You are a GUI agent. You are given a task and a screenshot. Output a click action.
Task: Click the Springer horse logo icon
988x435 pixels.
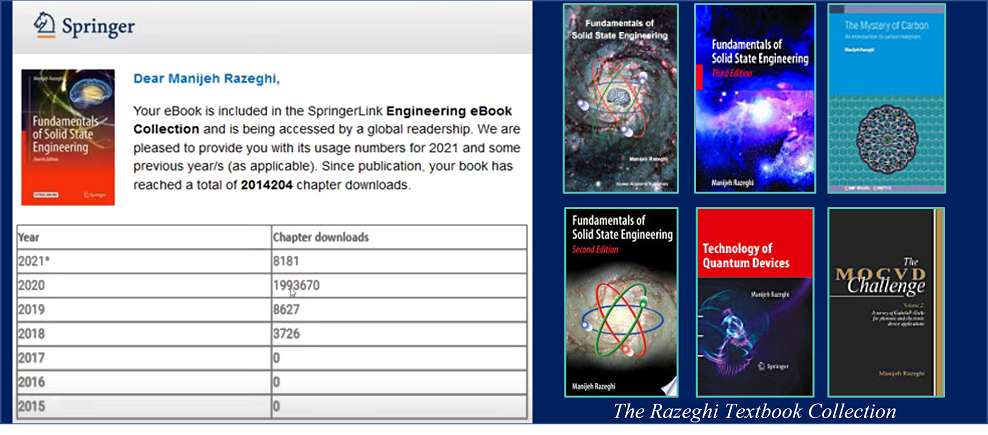pos(45,26)
